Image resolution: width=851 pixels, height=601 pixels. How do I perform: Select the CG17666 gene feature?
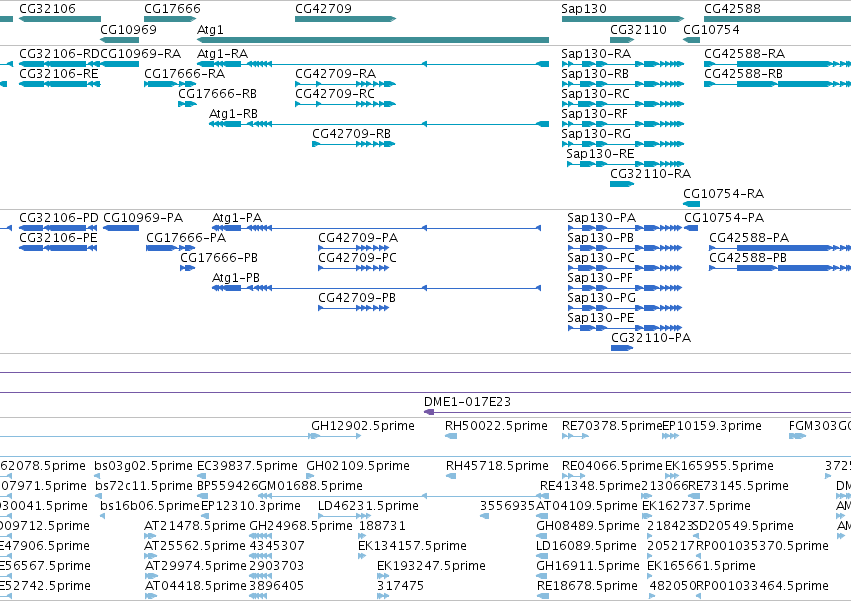point(170,19)
